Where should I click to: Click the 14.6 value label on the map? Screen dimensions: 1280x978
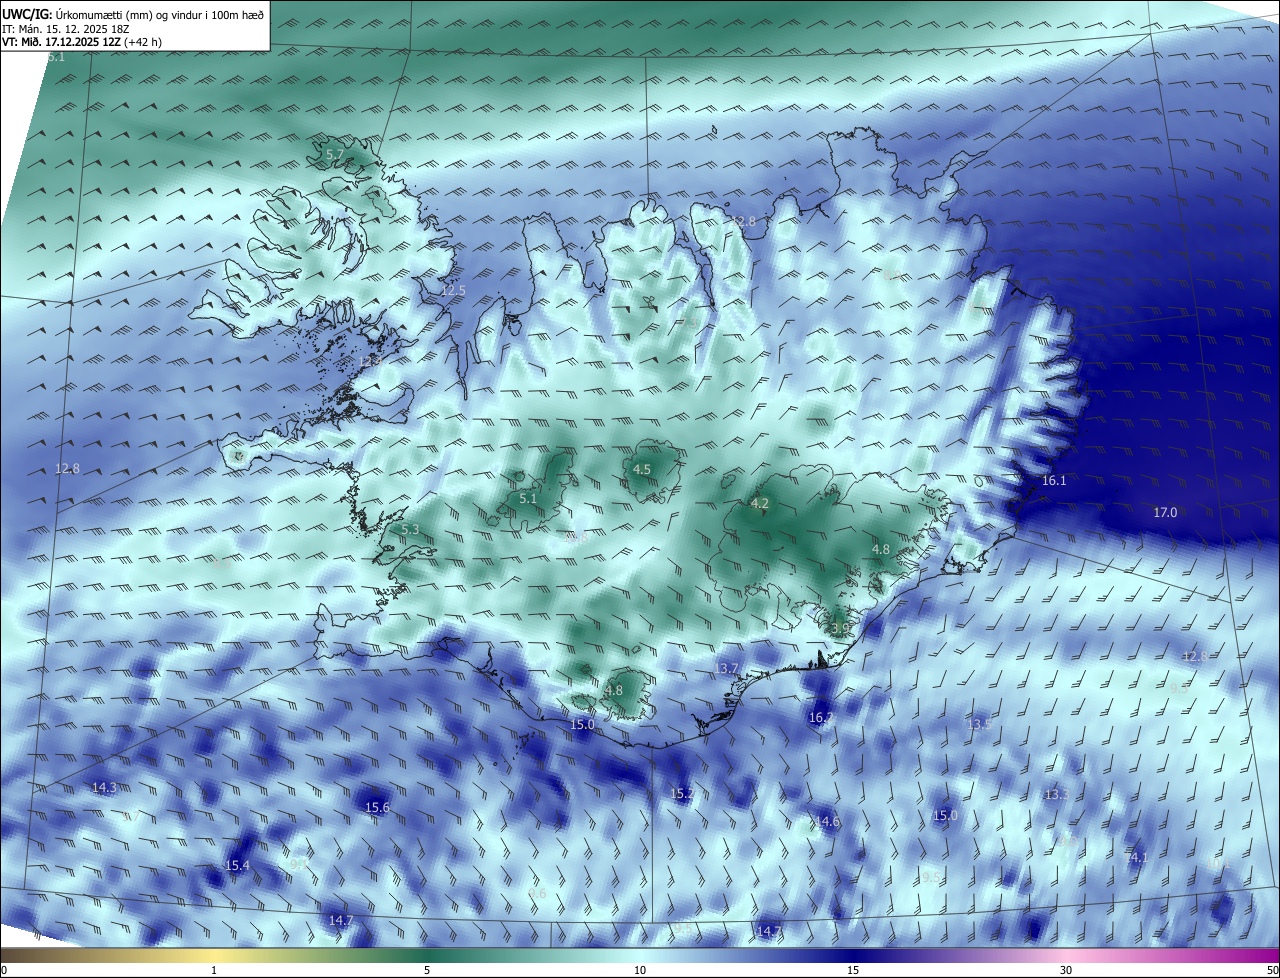point(828,821)
